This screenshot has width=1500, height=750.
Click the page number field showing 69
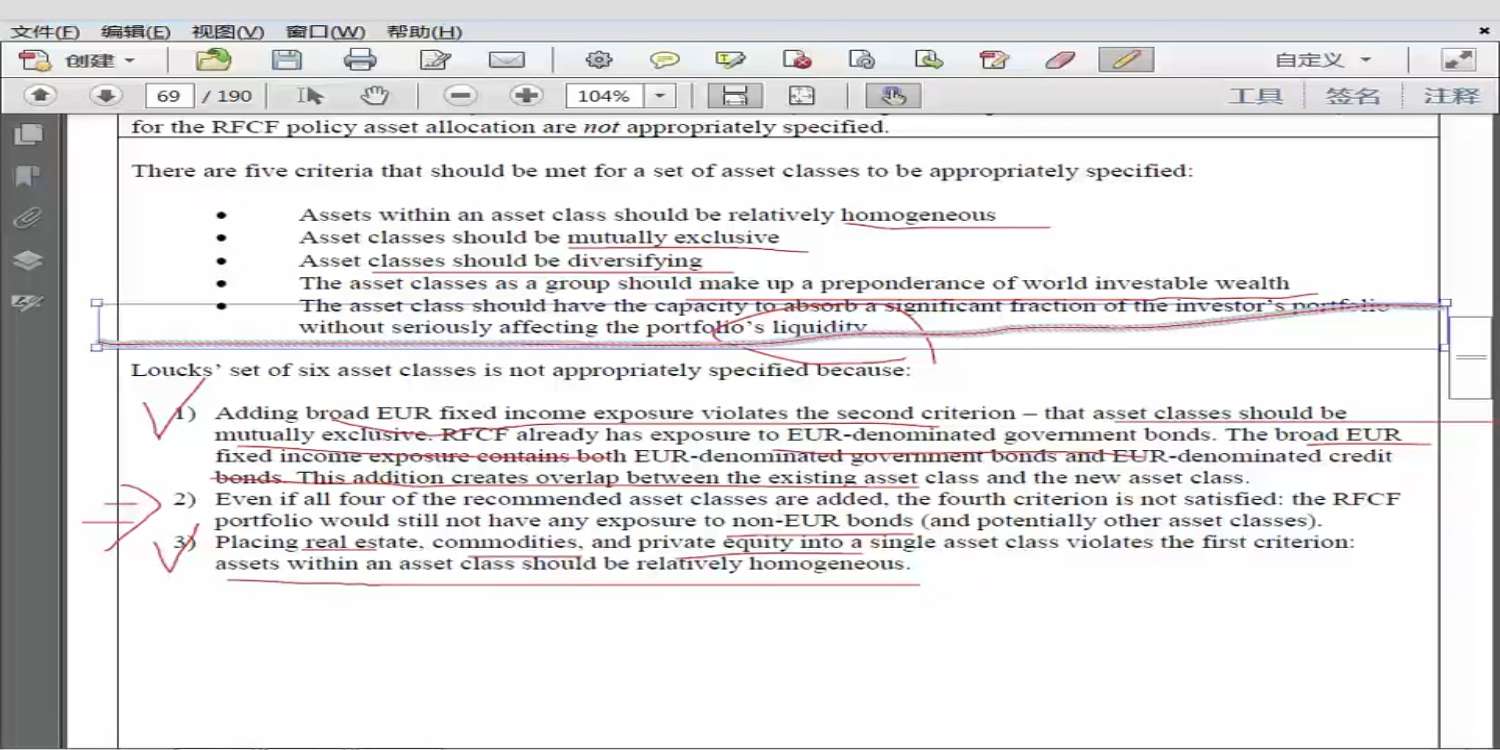169,96
